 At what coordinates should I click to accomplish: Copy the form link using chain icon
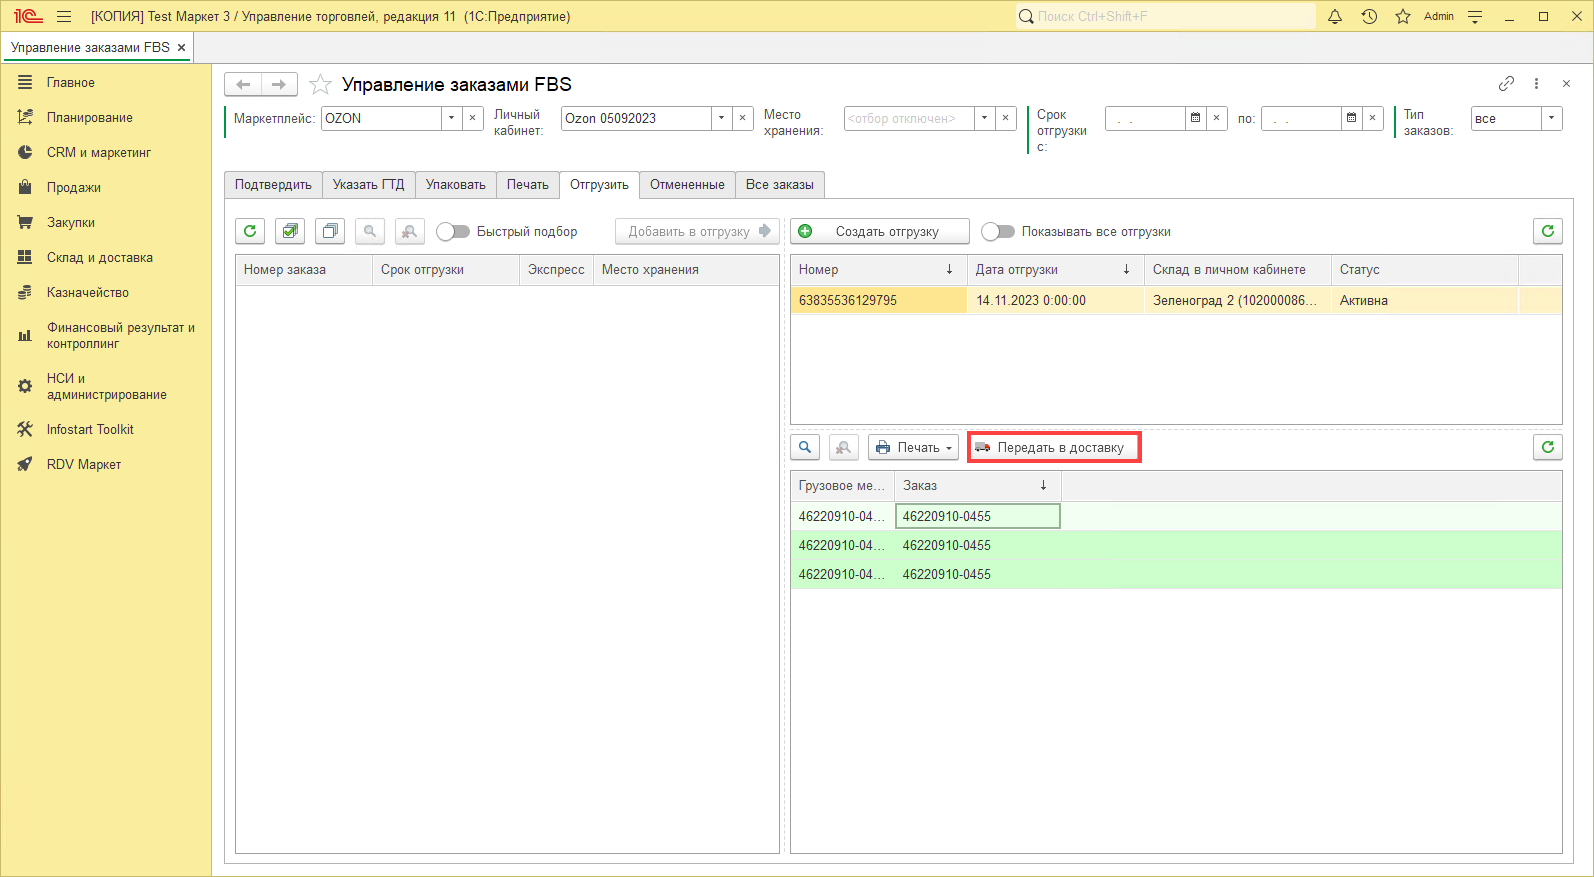1506,84
